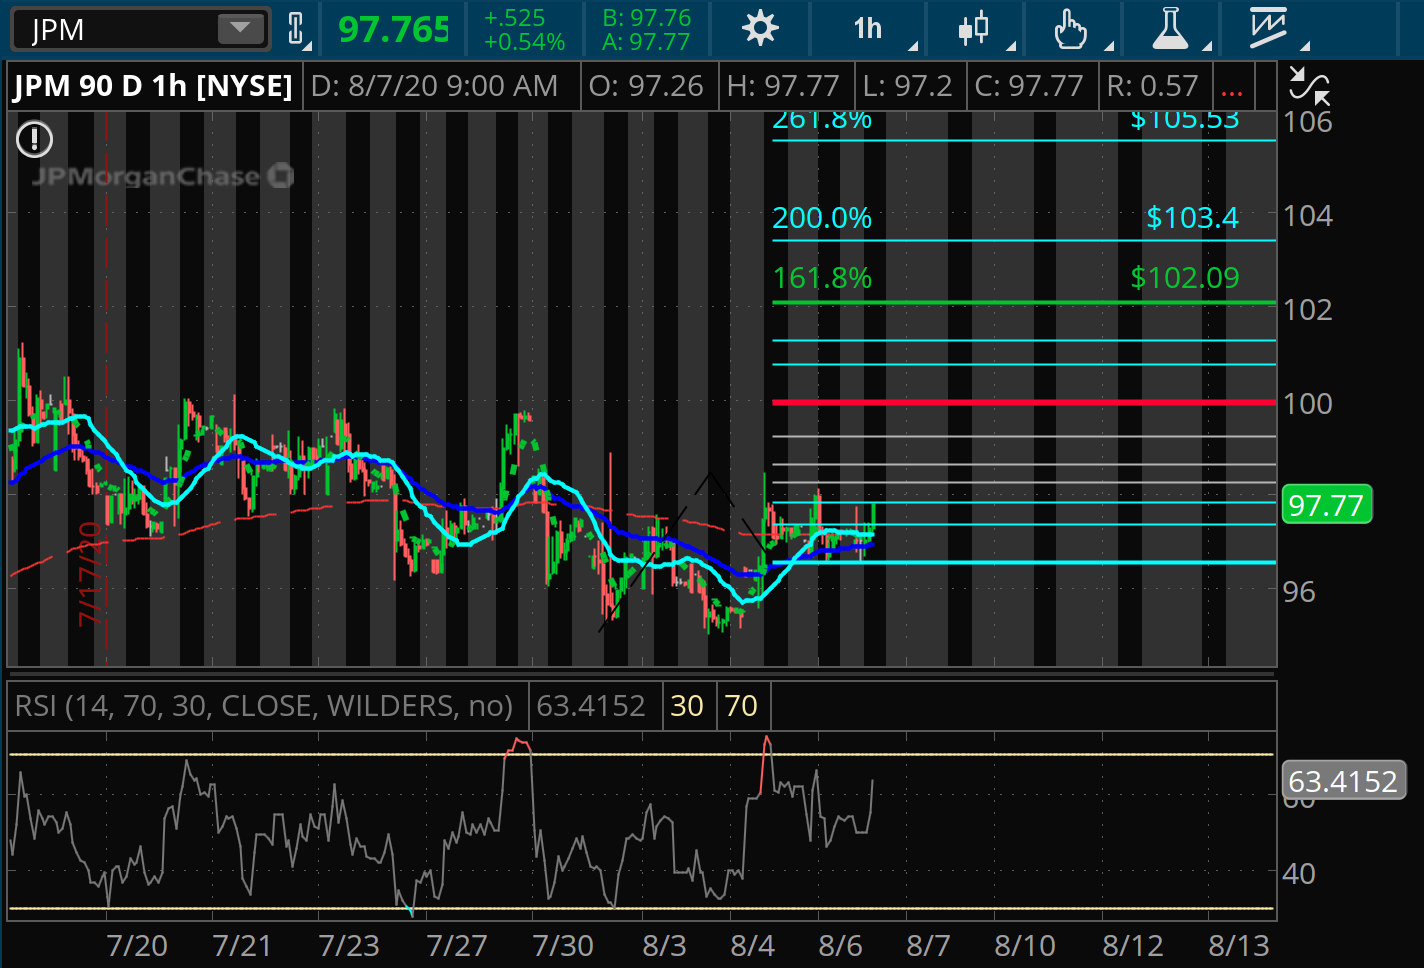
Task: Click the RSI study title label
Action: 264,706
